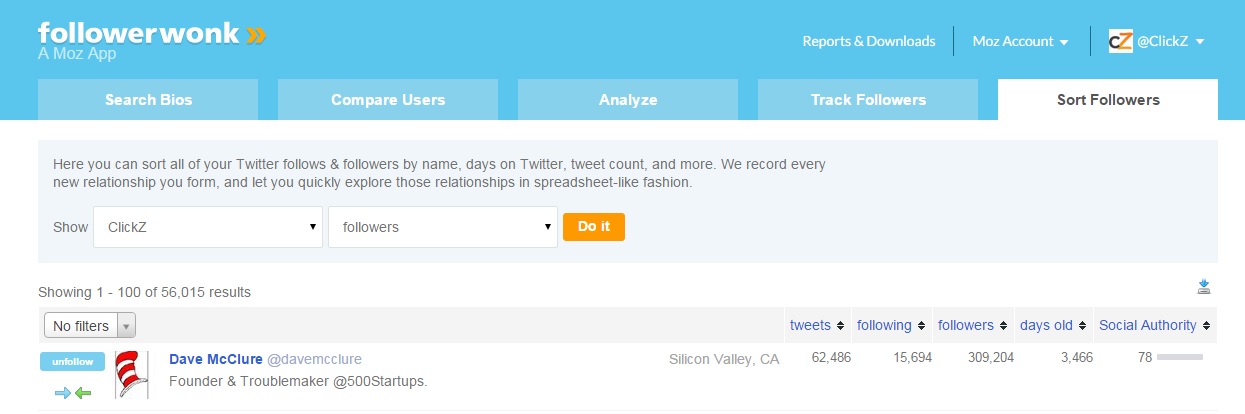Sort by Social Authority column arrows
This screenshot has width=1245, height=414.
[1207, 326]
